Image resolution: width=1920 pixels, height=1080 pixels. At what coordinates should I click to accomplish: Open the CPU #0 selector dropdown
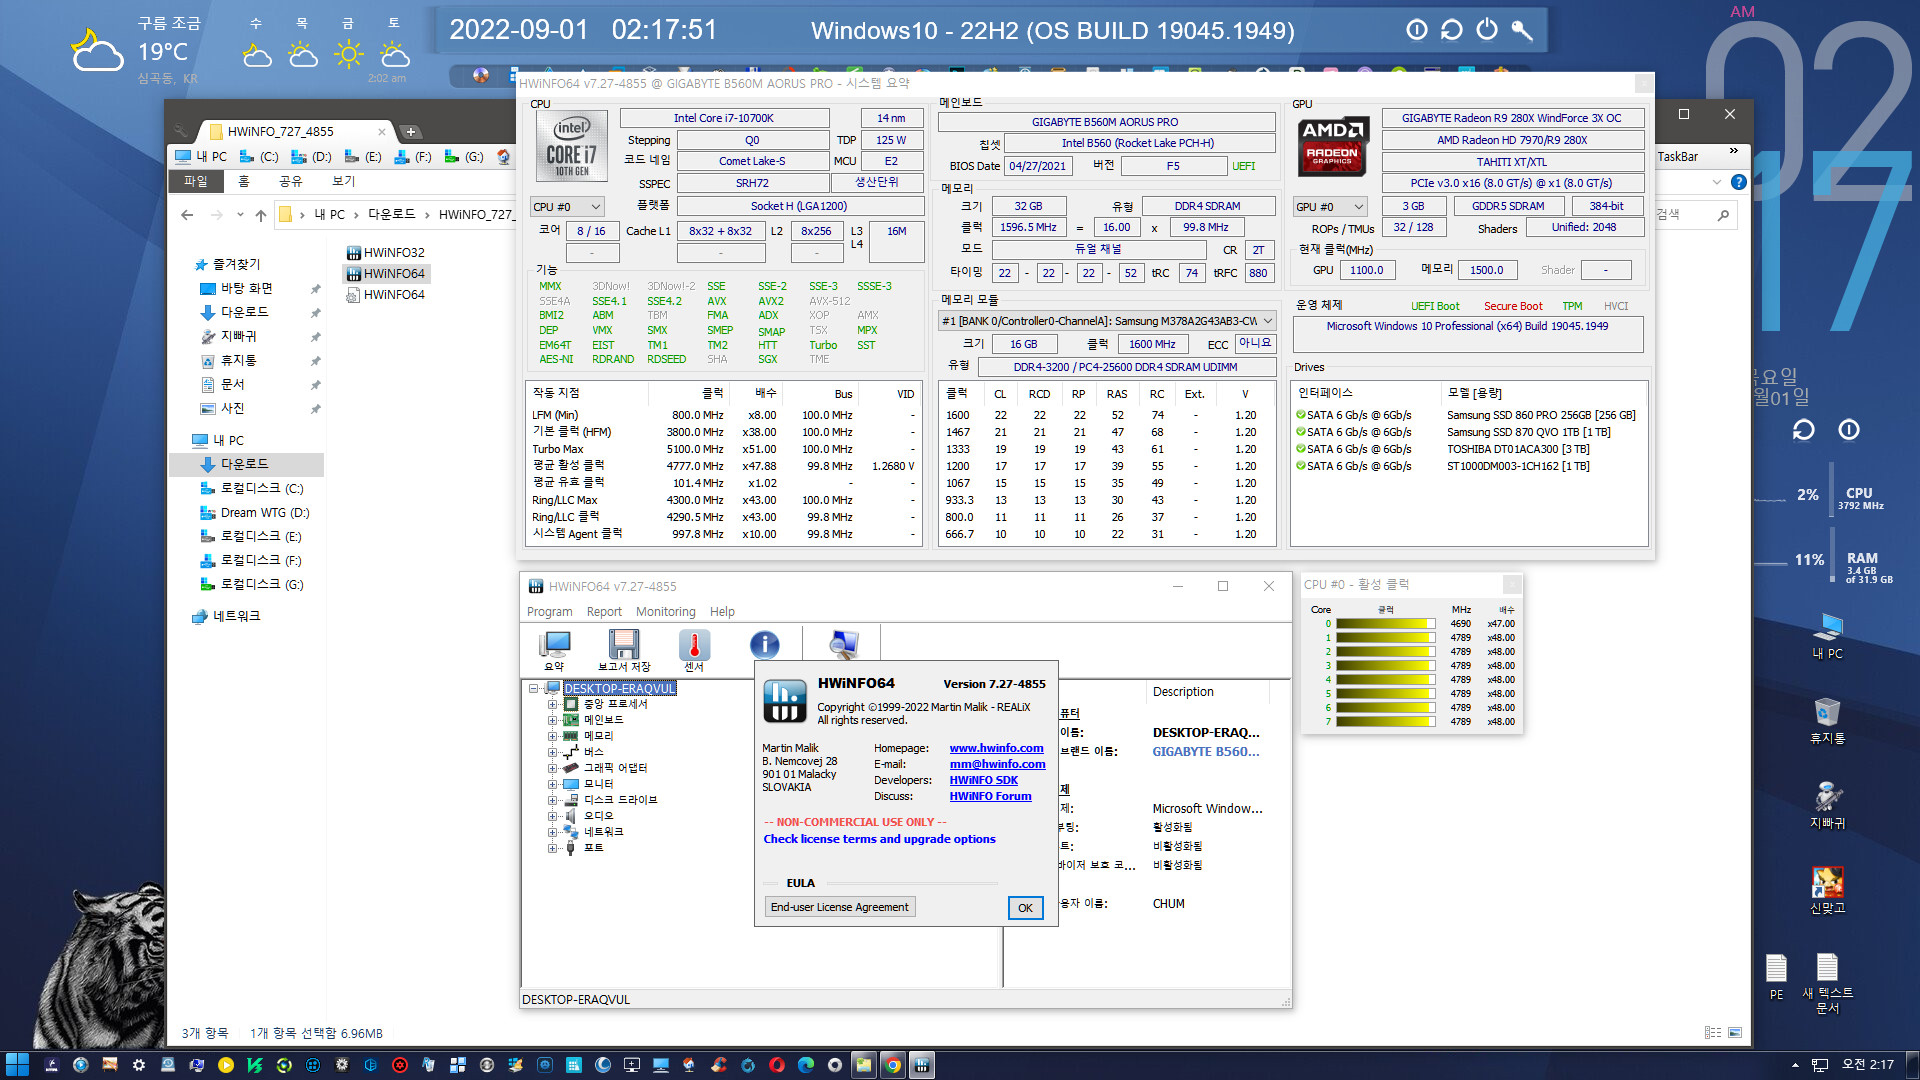pyautogui.click(x=567, y=207)
